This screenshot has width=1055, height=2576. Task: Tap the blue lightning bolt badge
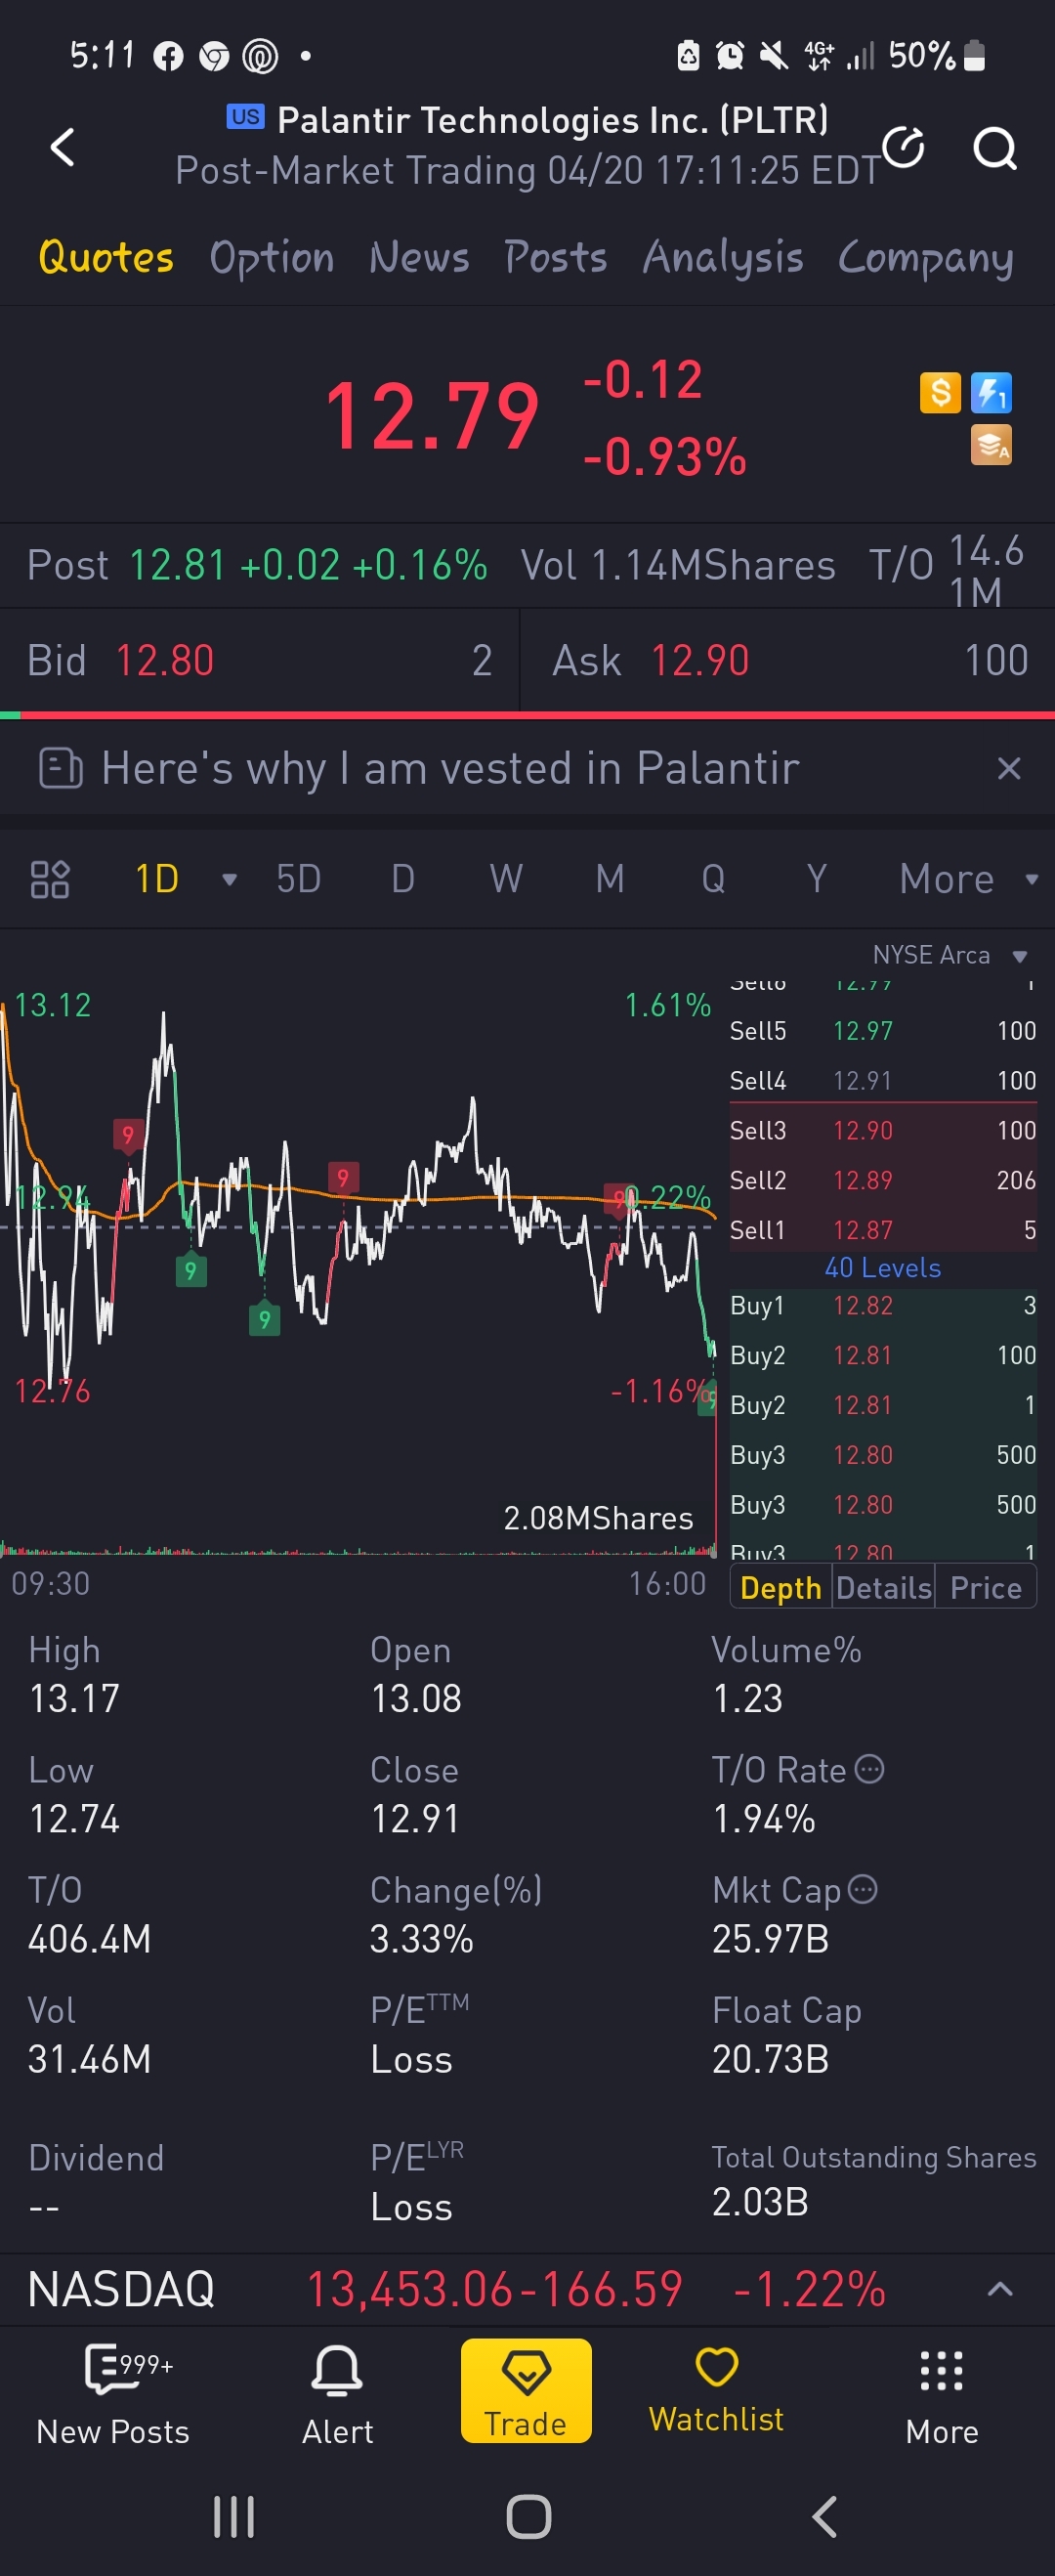pos(991,392)
